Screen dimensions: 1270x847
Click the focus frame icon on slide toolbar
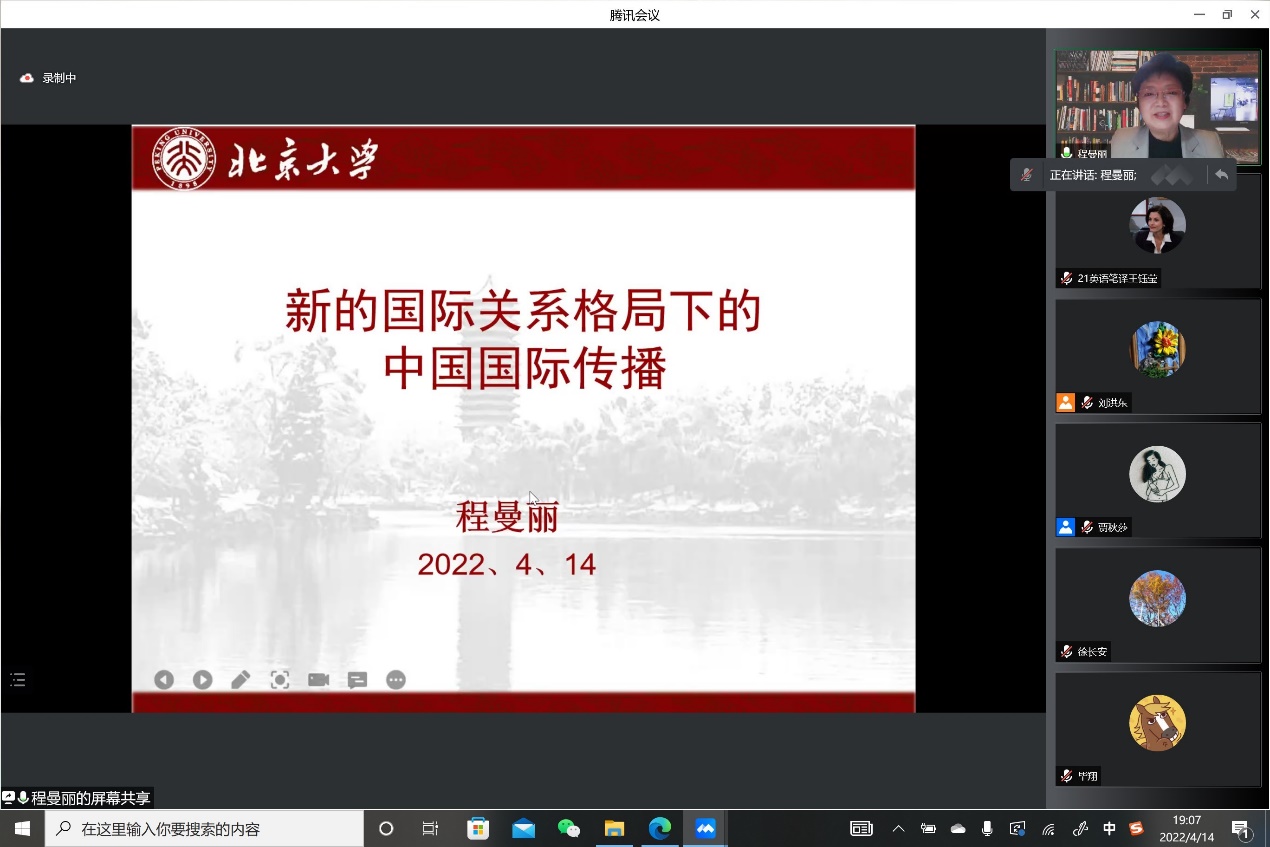click(x=280, y=680)
